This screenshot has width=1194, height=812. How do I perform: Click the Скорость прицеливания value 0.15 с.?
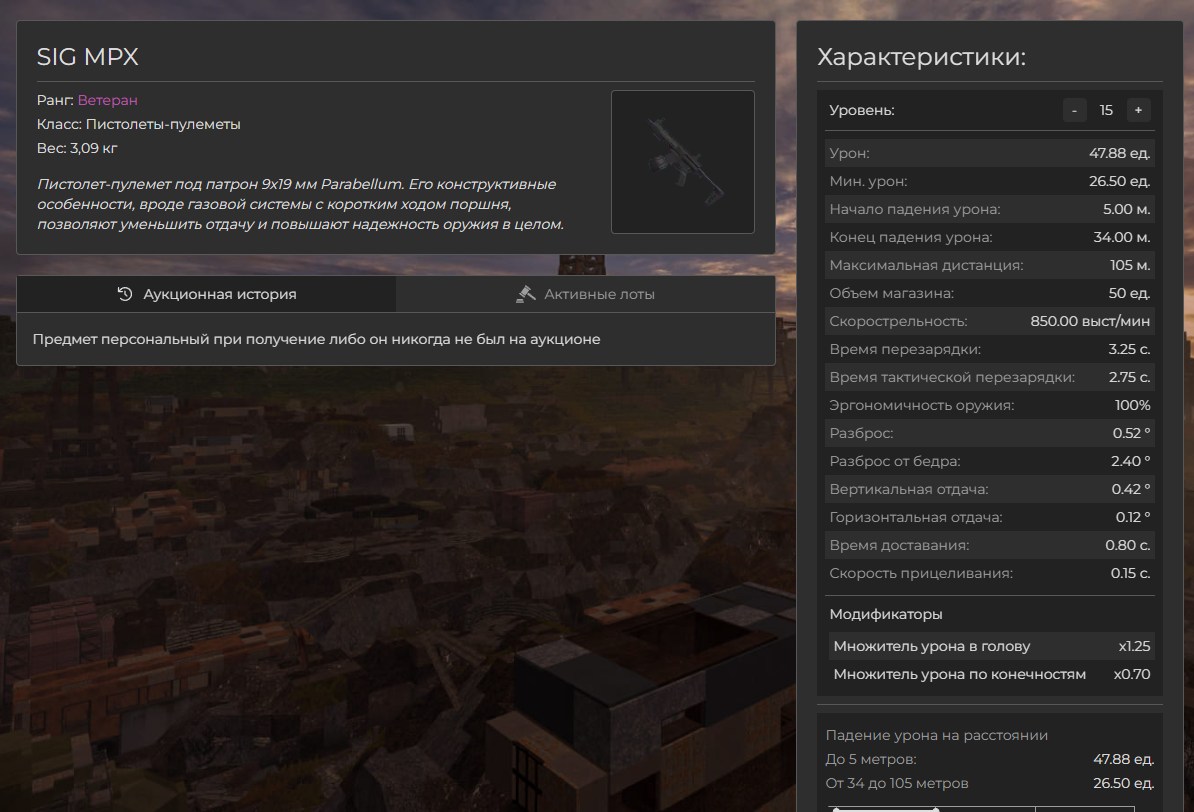(1131, 574)
